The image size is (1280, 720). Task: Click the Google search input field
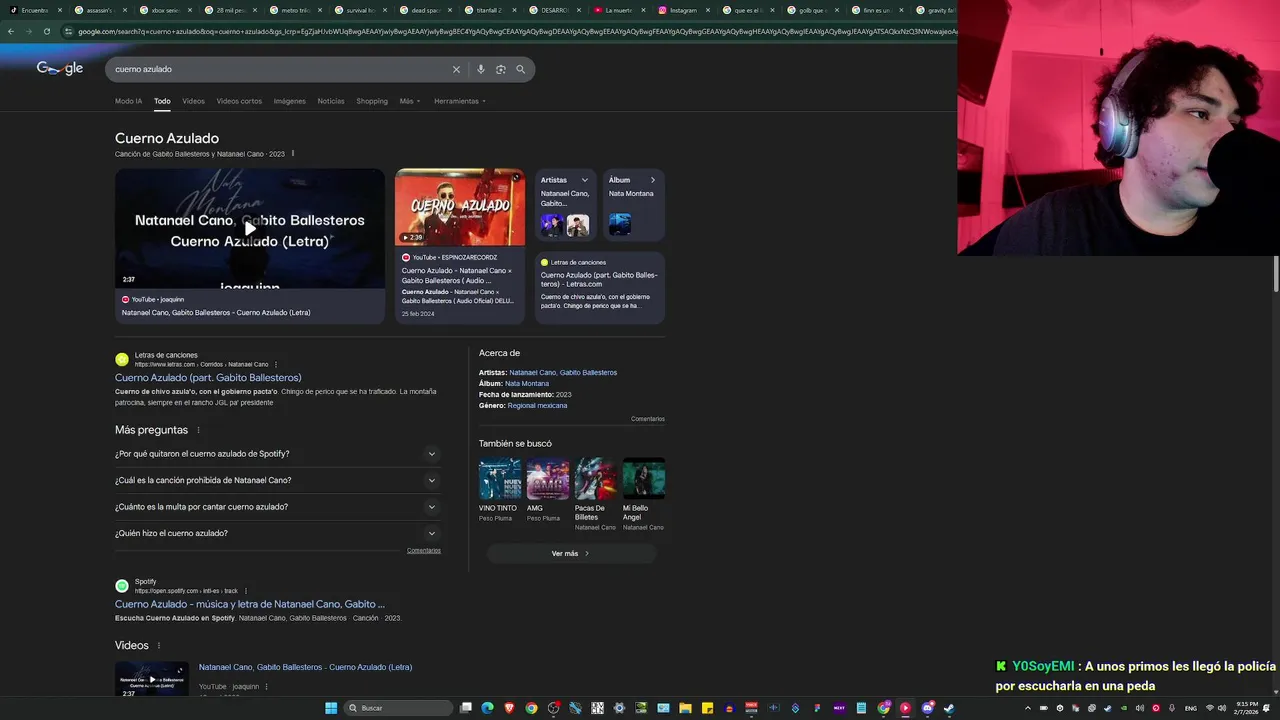point(278,69)
